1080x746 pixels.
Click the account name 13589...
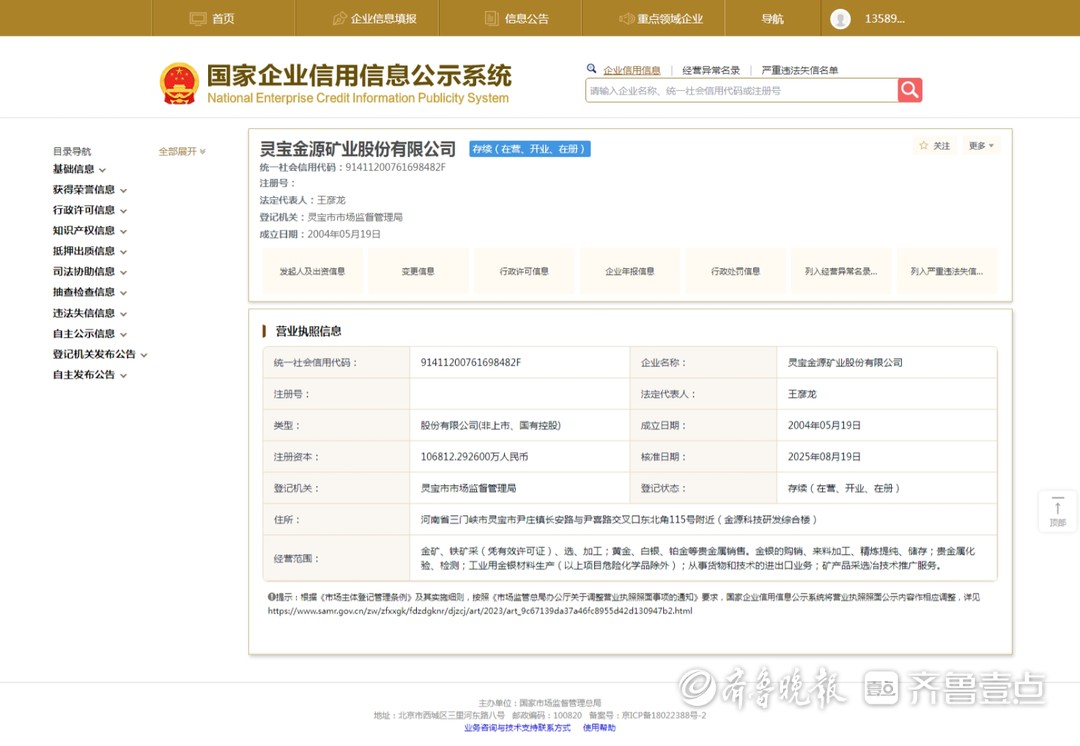[885, 19]
